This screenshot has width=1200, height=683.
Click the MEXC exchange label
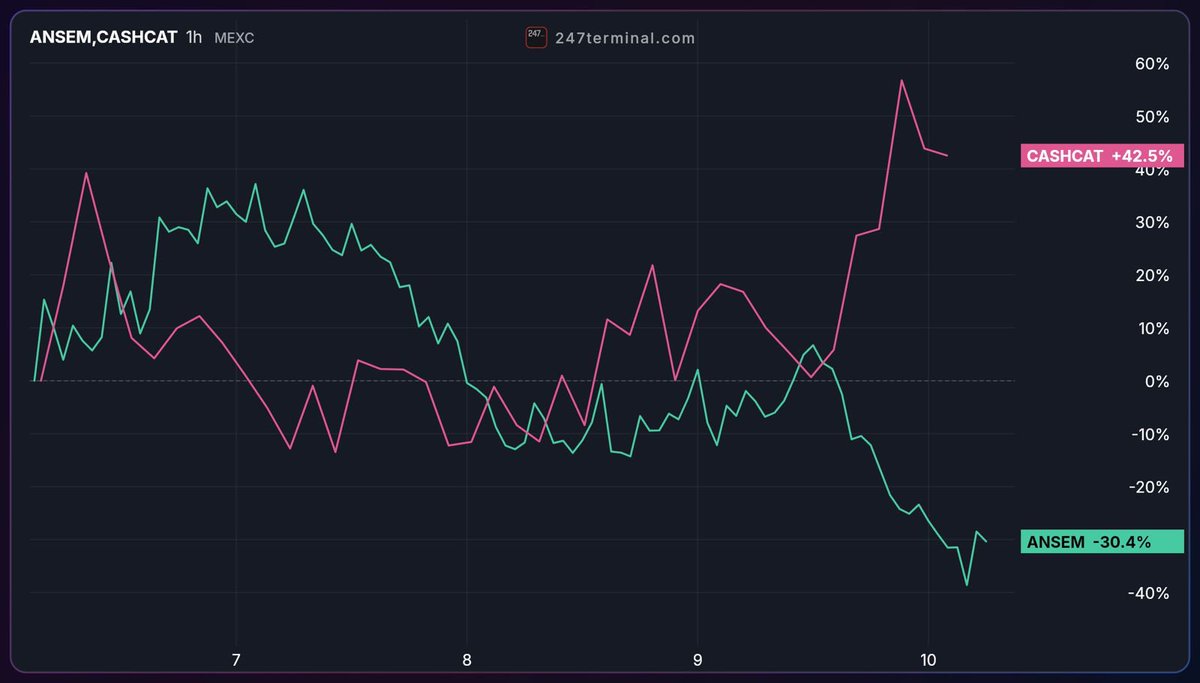(x=235, y=38)
